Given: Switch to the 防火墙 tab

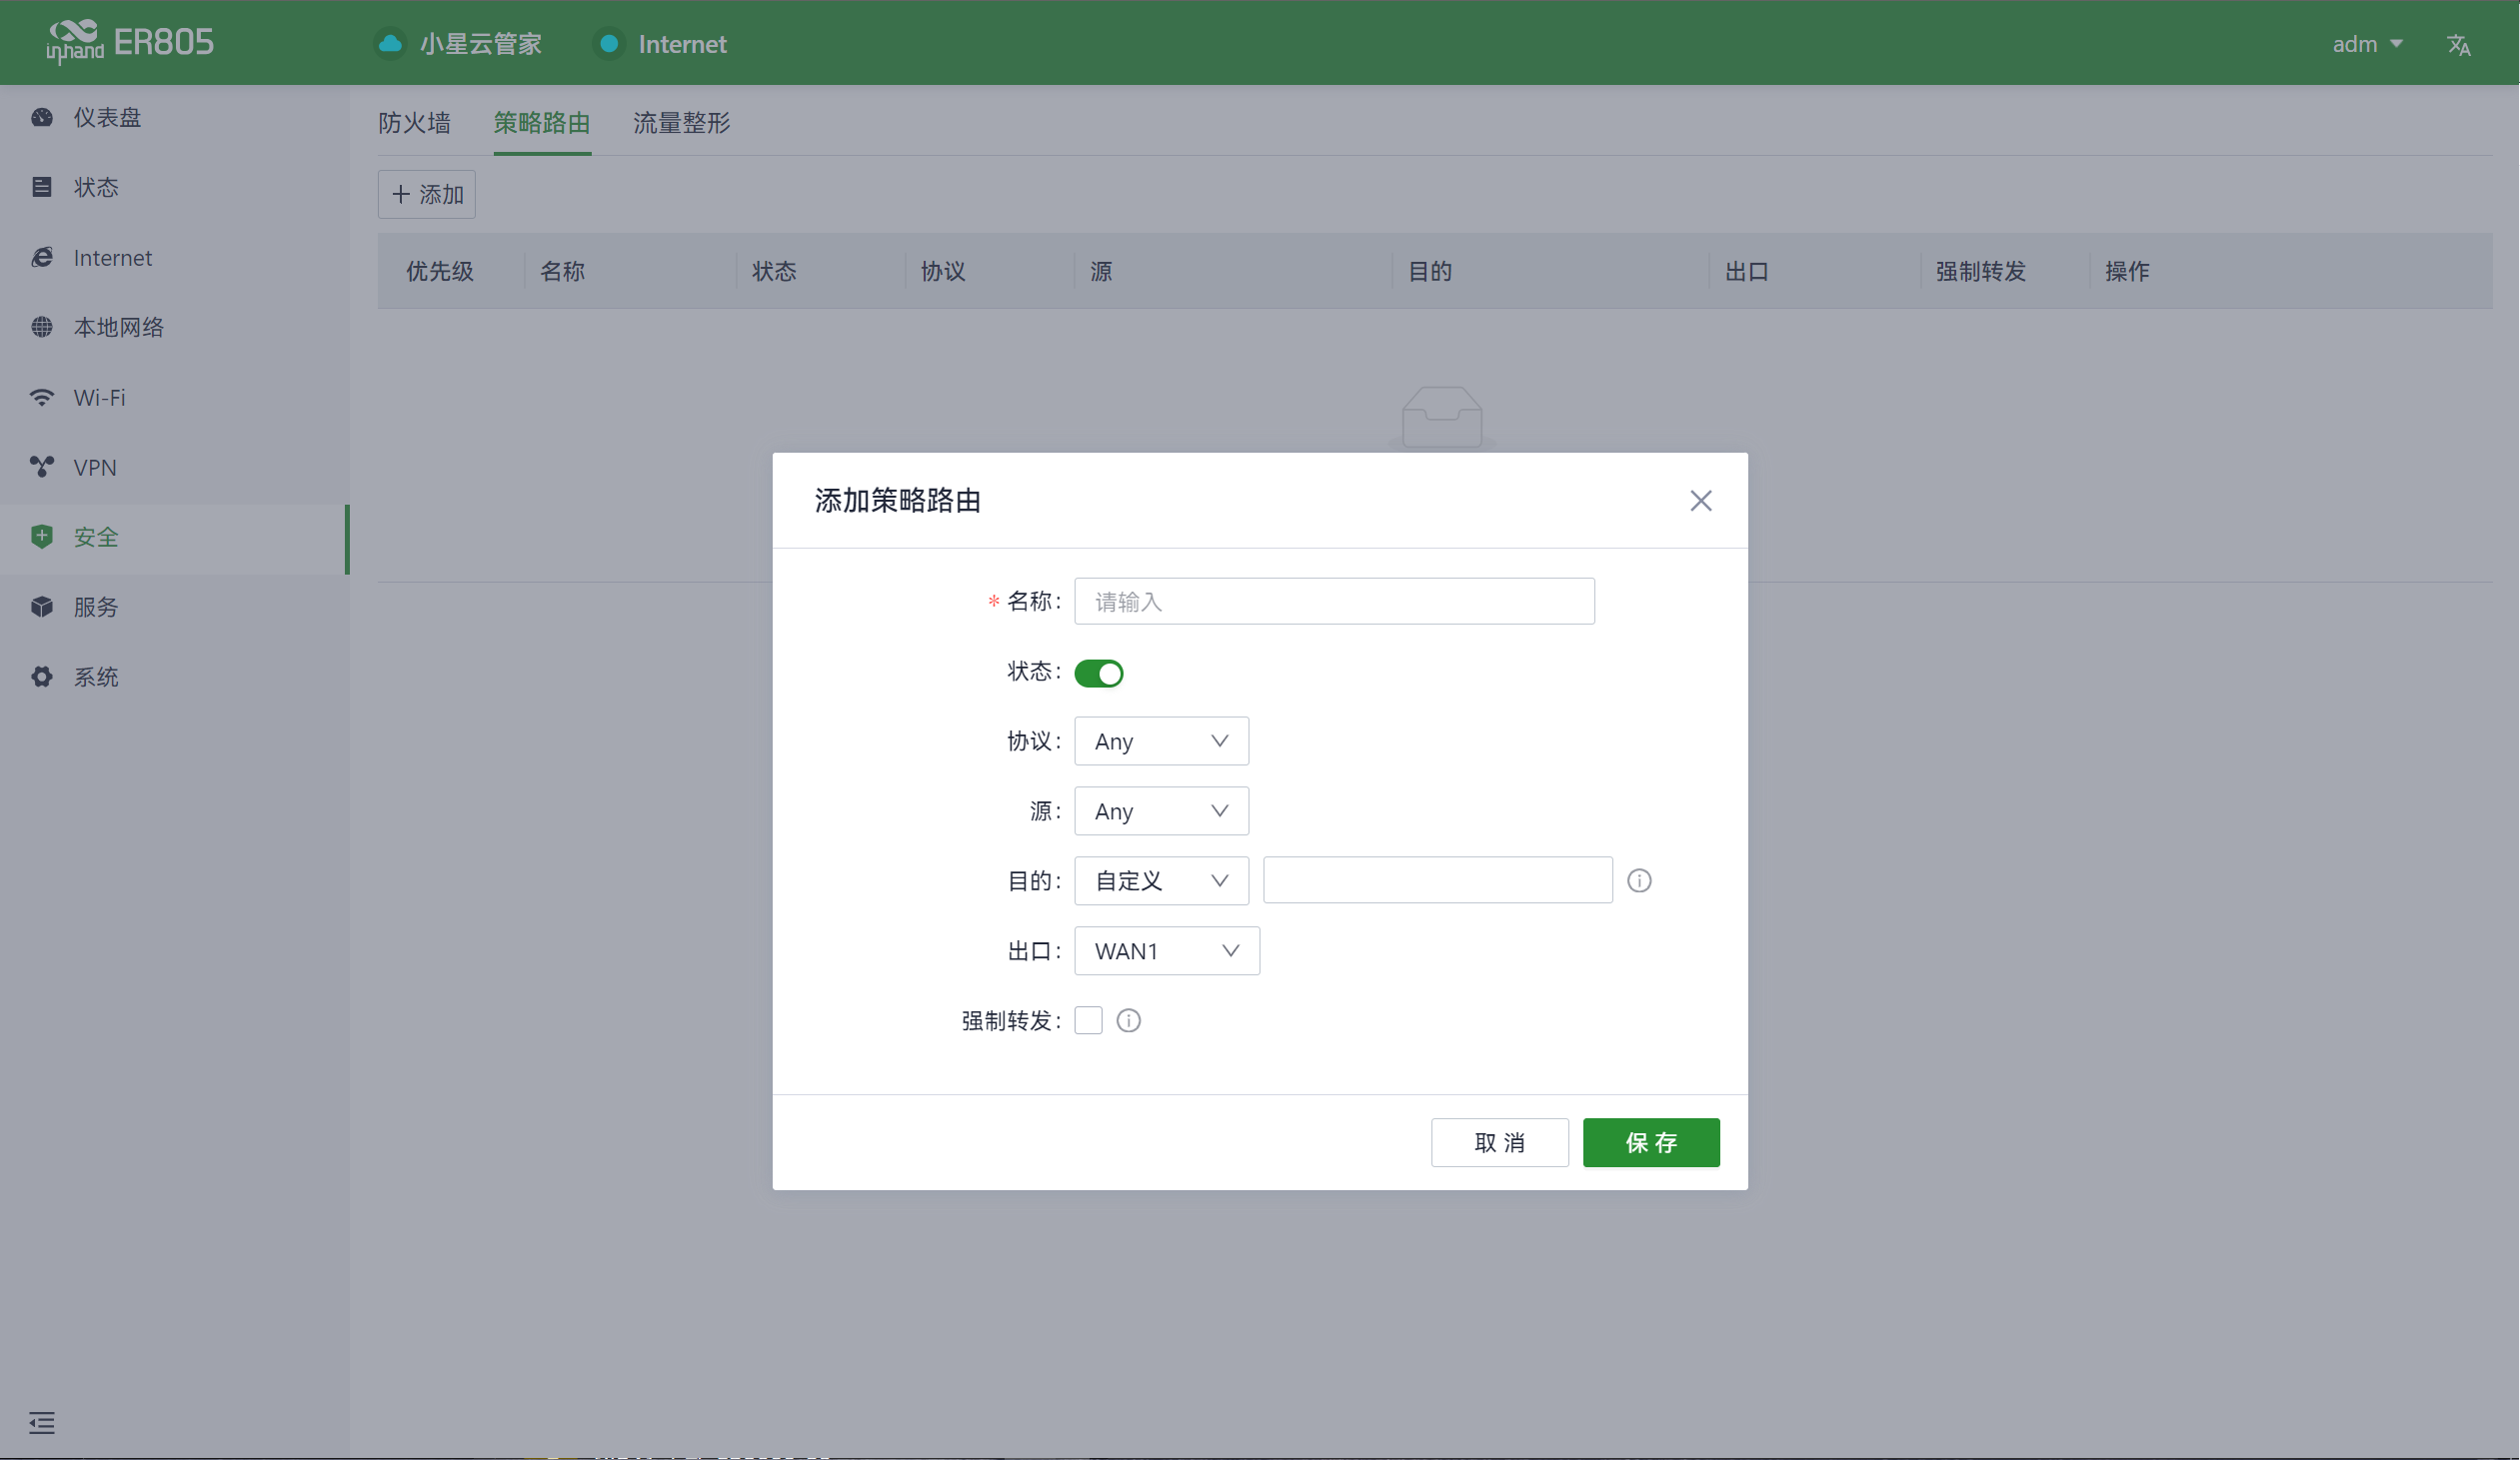Looking at the screenshot, I should click(414, 123).
